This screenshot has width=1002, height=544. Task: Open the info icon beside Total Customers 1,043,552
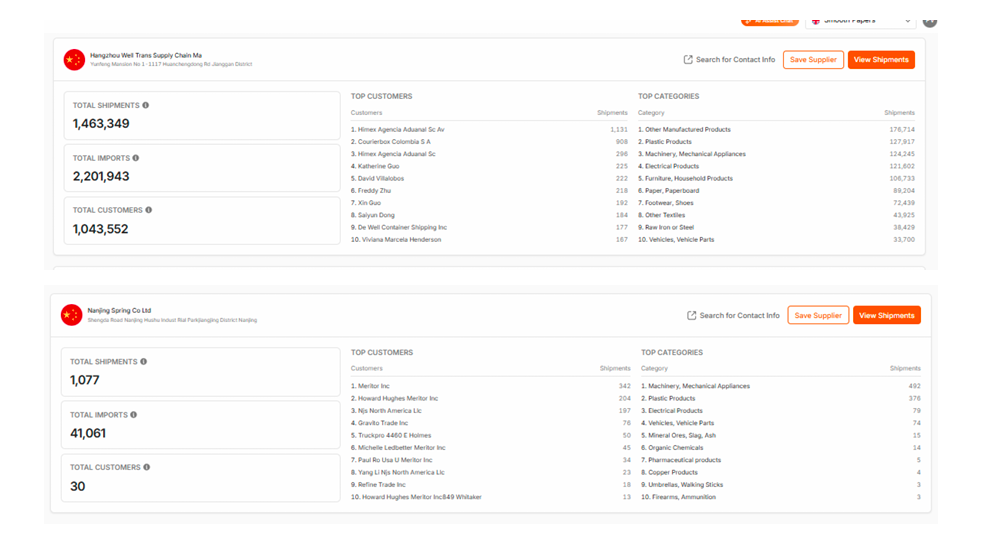point(148,210)
